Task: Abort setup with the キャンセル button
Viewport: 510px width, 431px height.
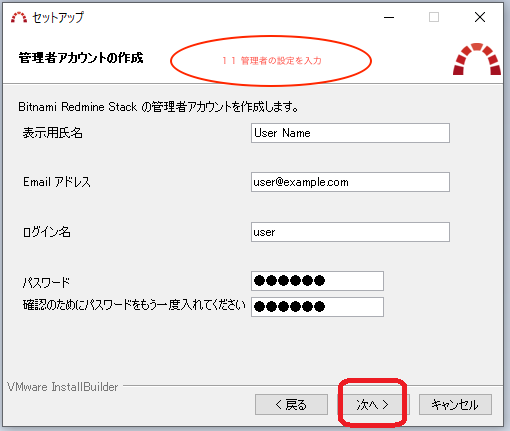Action: tap(455, 405)
